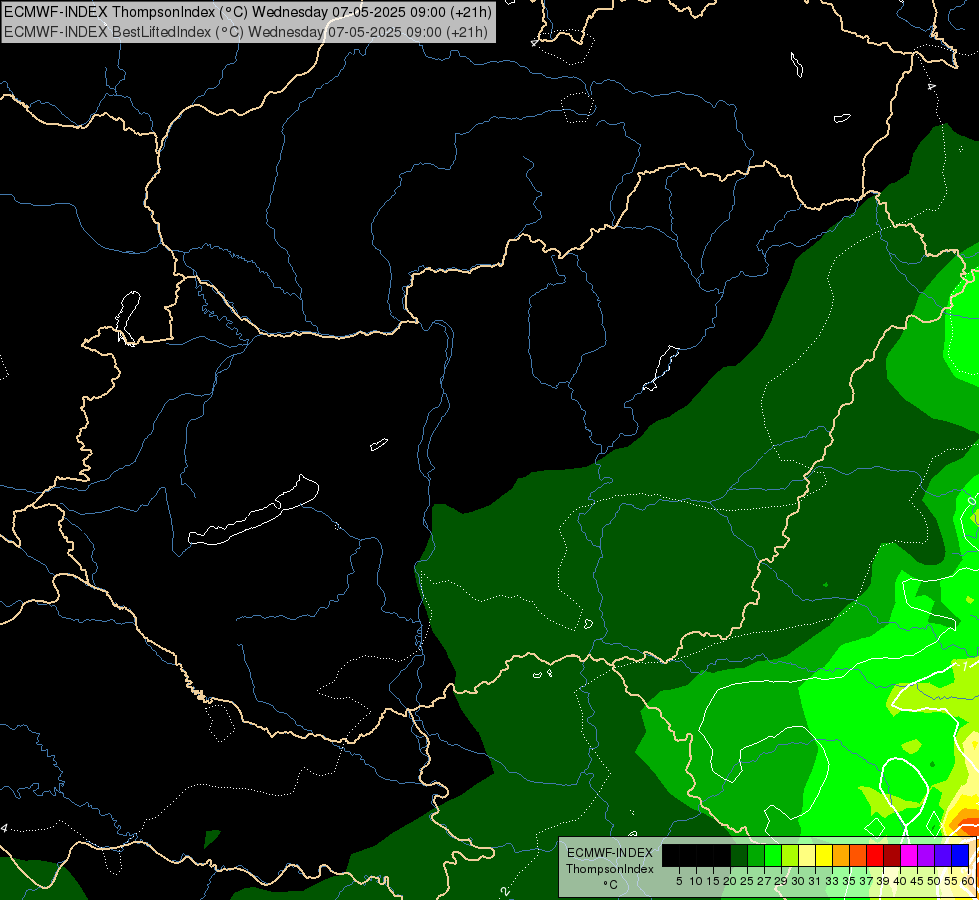This screenshot has height=900, width=979.
Task: Click legend tick value '33'
Action: (x=832, y=881)
